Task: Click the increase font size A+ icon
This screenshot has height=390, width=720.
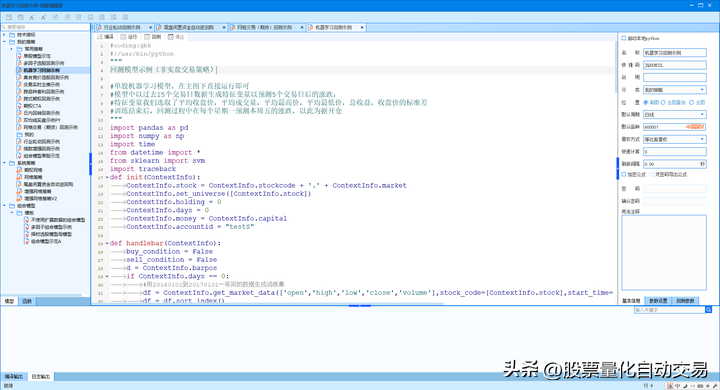Action: coord(44,17)
